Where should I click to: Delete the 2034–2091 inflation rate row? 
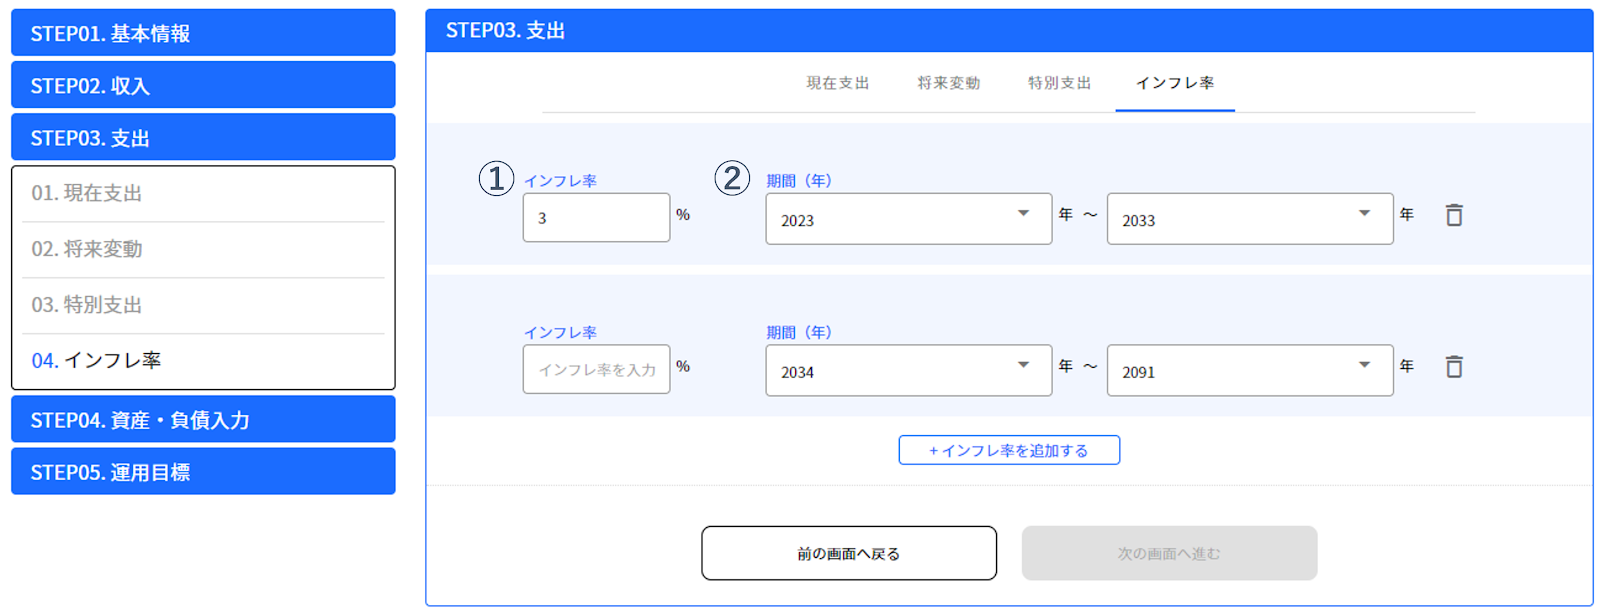pos(1454,367)
